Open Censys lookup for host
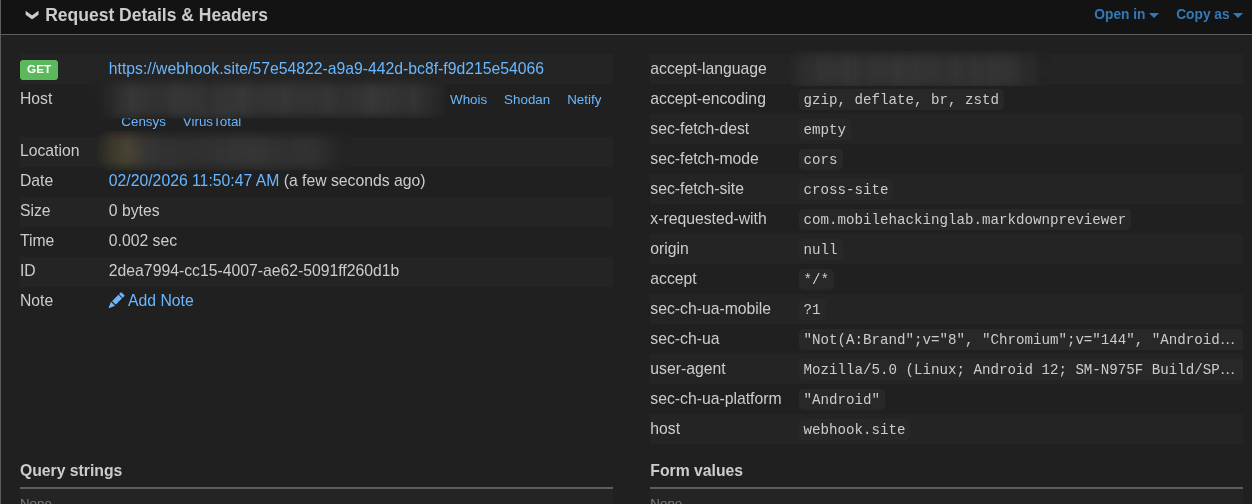The image size is (1252, 504). pyautogui.click(x=143, y=122)
